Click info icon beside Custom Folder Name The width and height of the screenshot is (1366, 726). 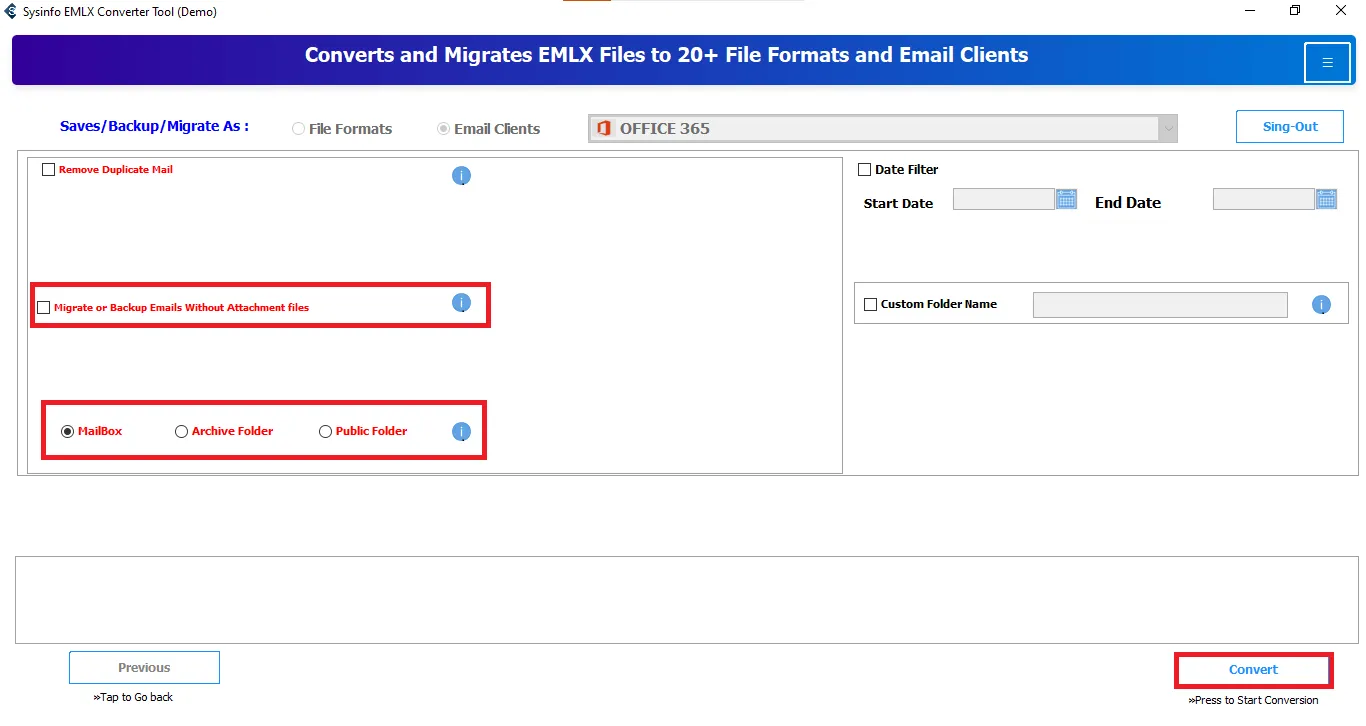pos(1321,305)
